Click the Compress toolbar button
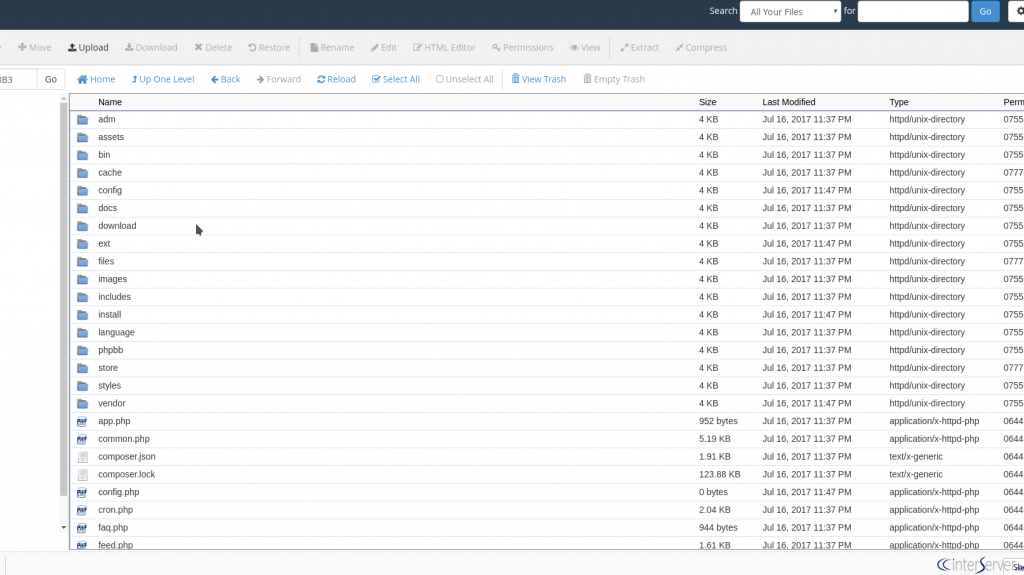 701,47
